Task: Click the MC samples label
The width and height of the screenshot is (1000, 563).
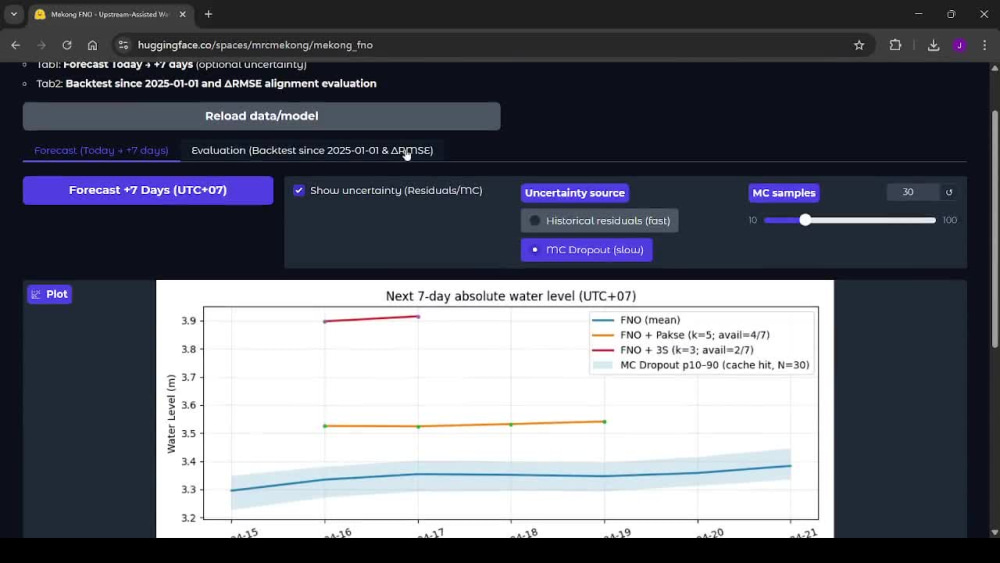Action: tap(784, 193)
